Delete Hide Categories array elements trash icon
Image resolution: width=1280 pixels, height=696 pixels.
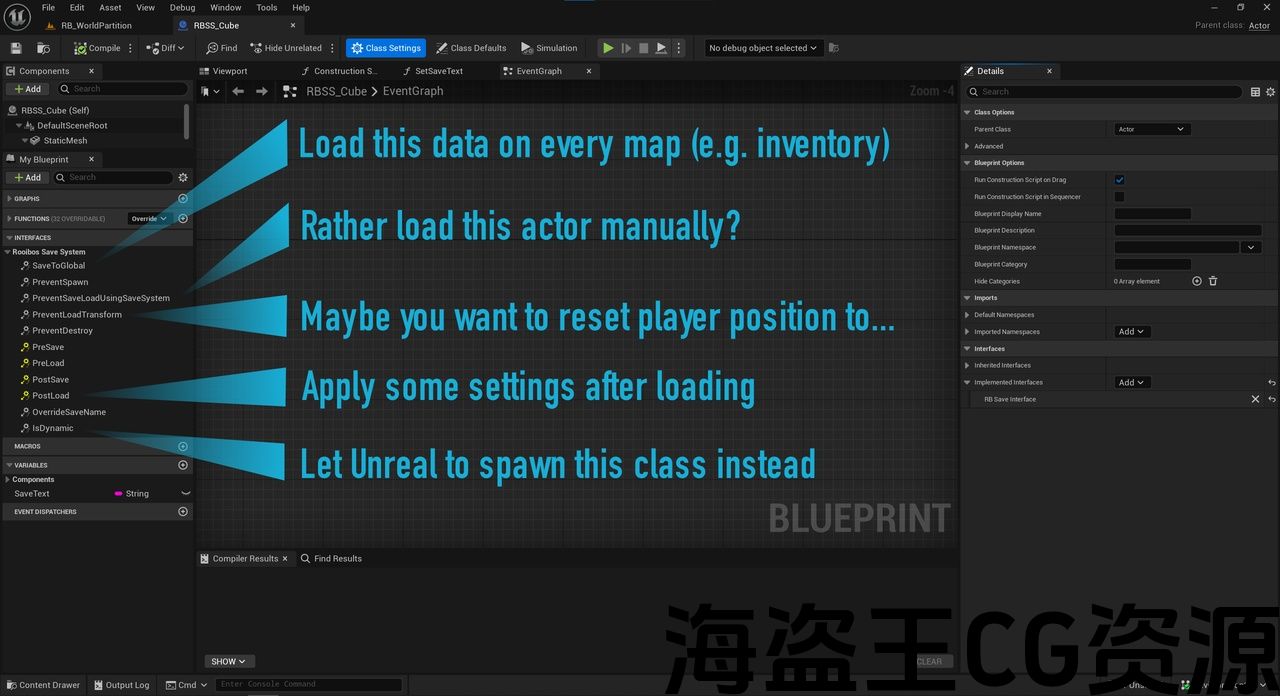tap(1213, 282)
